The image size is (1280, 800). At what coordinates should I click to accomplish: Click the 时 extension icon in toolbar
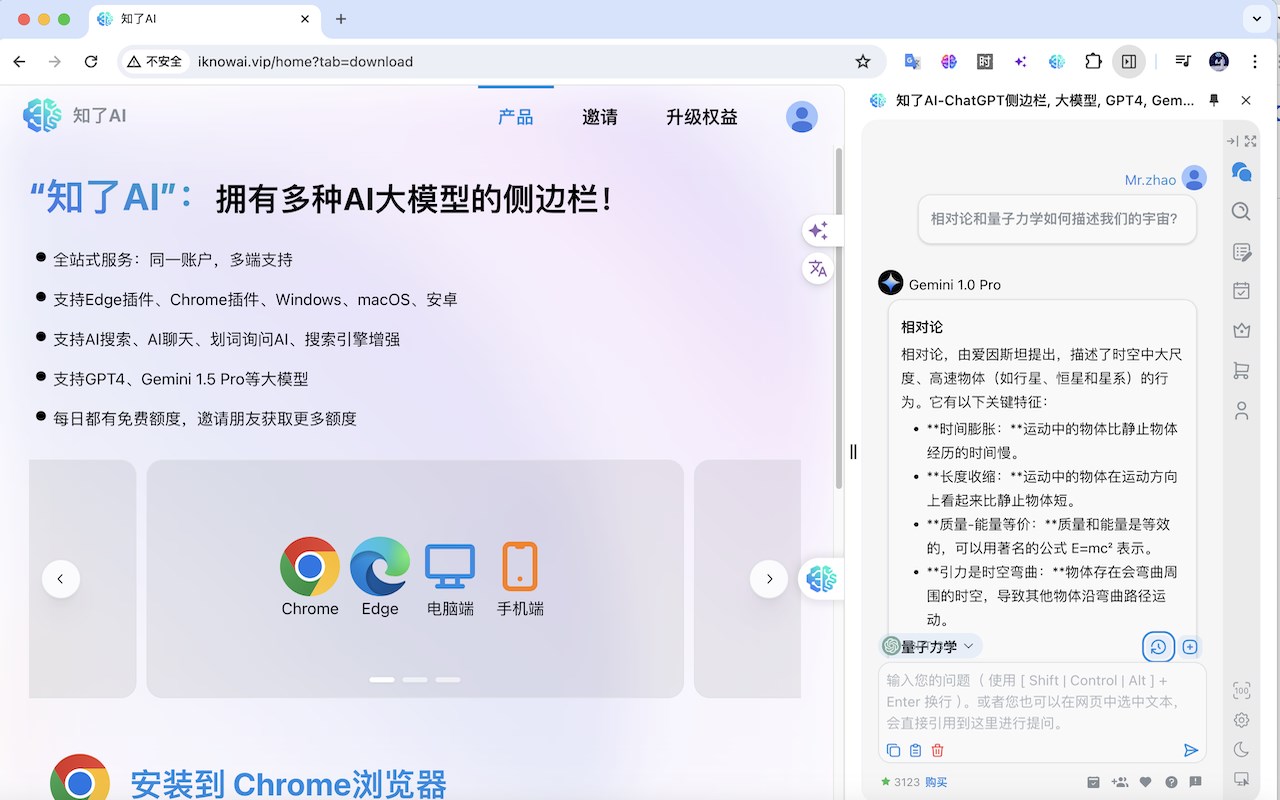click(x=985, y=61)
